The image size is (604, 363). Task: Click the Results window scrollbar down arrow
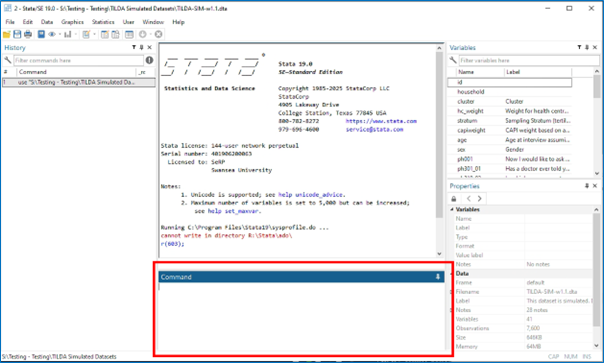(x=439, y=254)
